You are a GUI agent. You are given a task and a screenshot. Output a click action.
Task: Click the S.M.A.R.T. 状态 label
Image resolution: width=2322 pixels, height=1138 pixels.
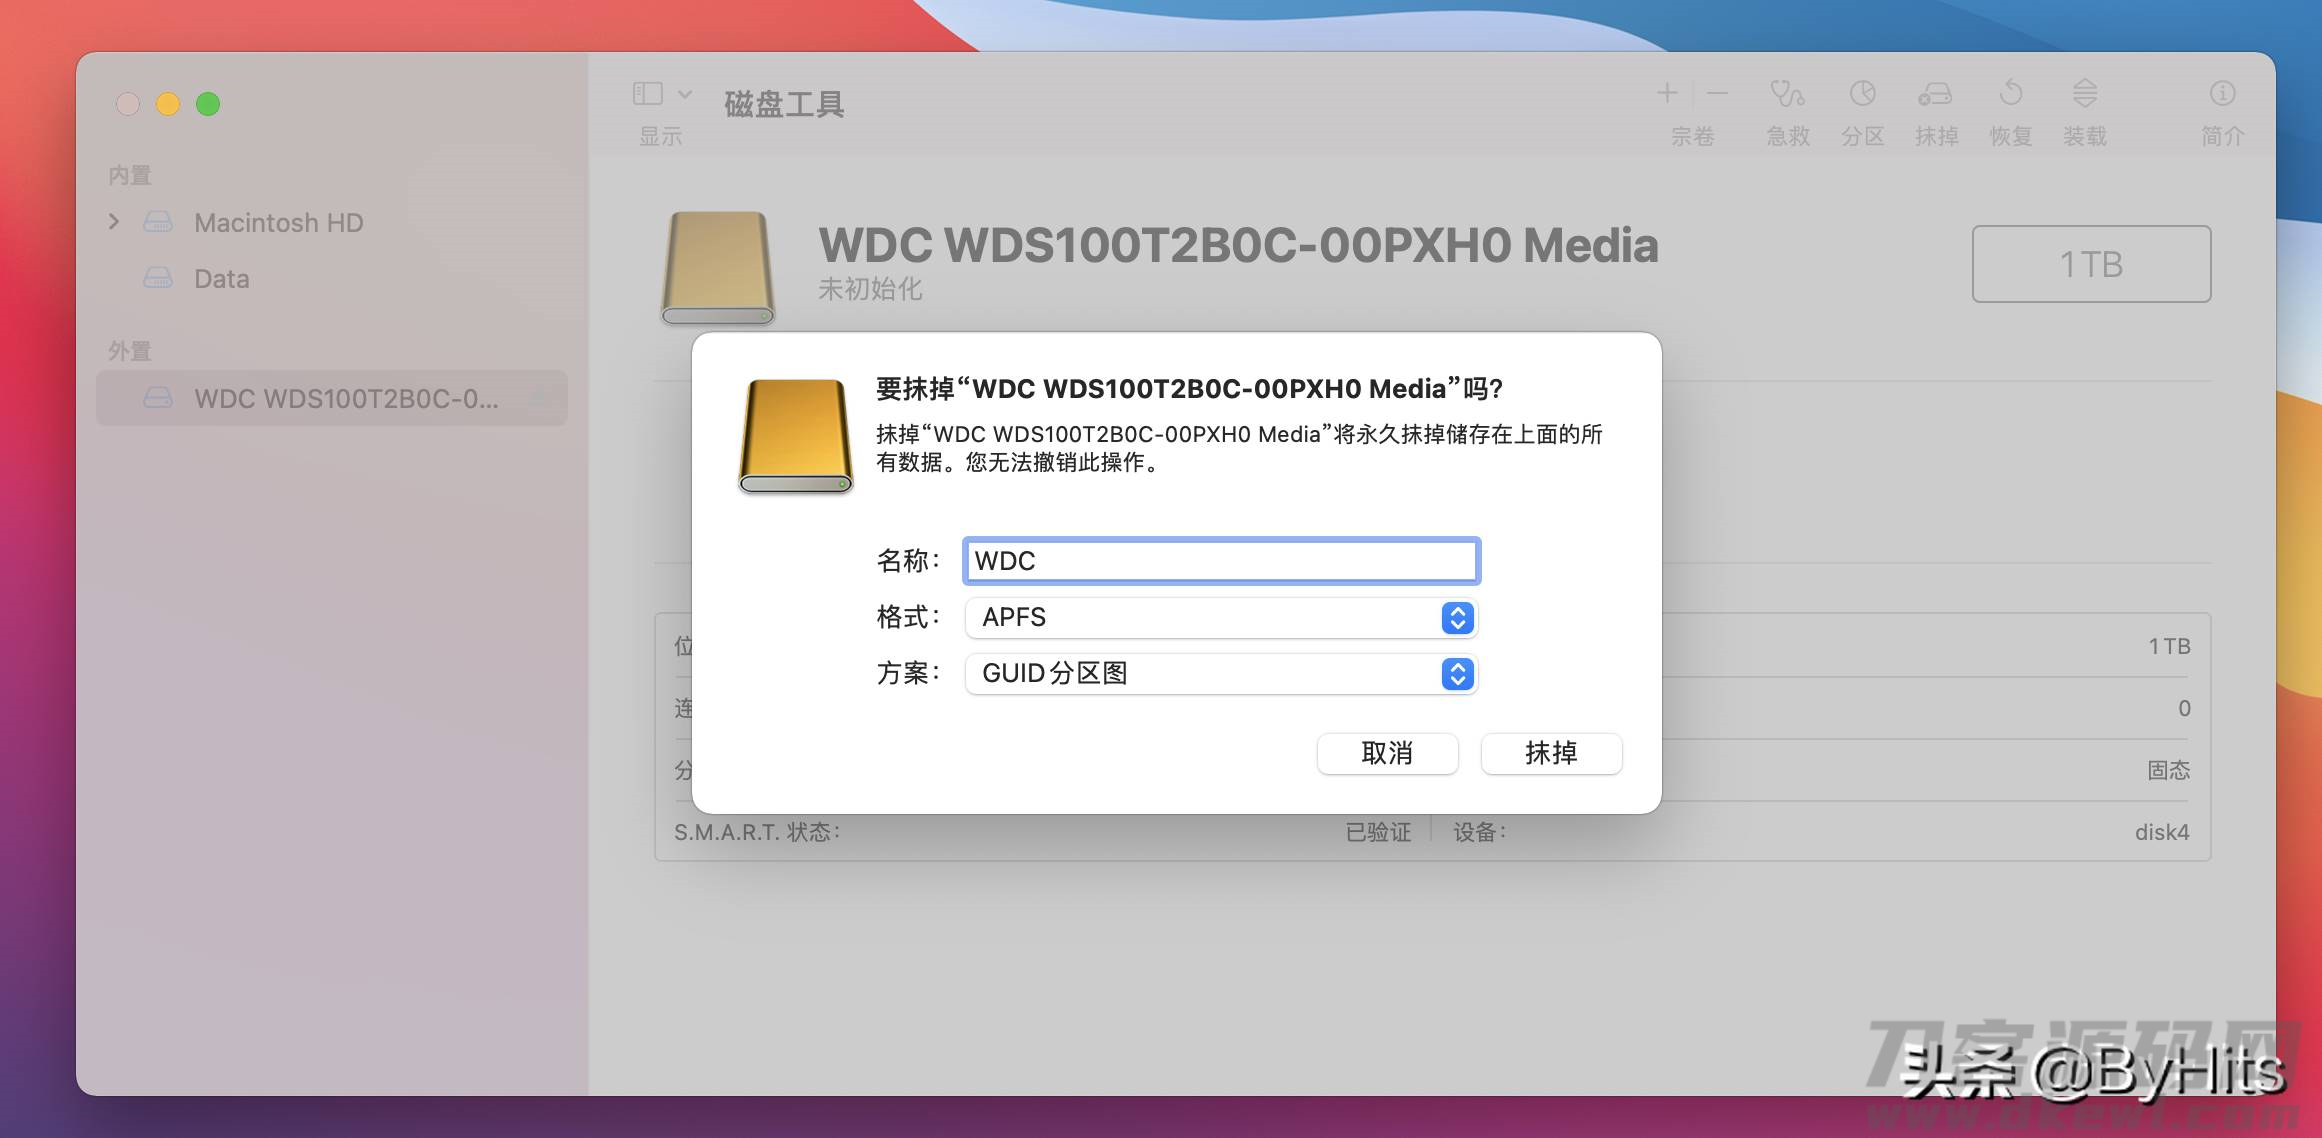757,832
